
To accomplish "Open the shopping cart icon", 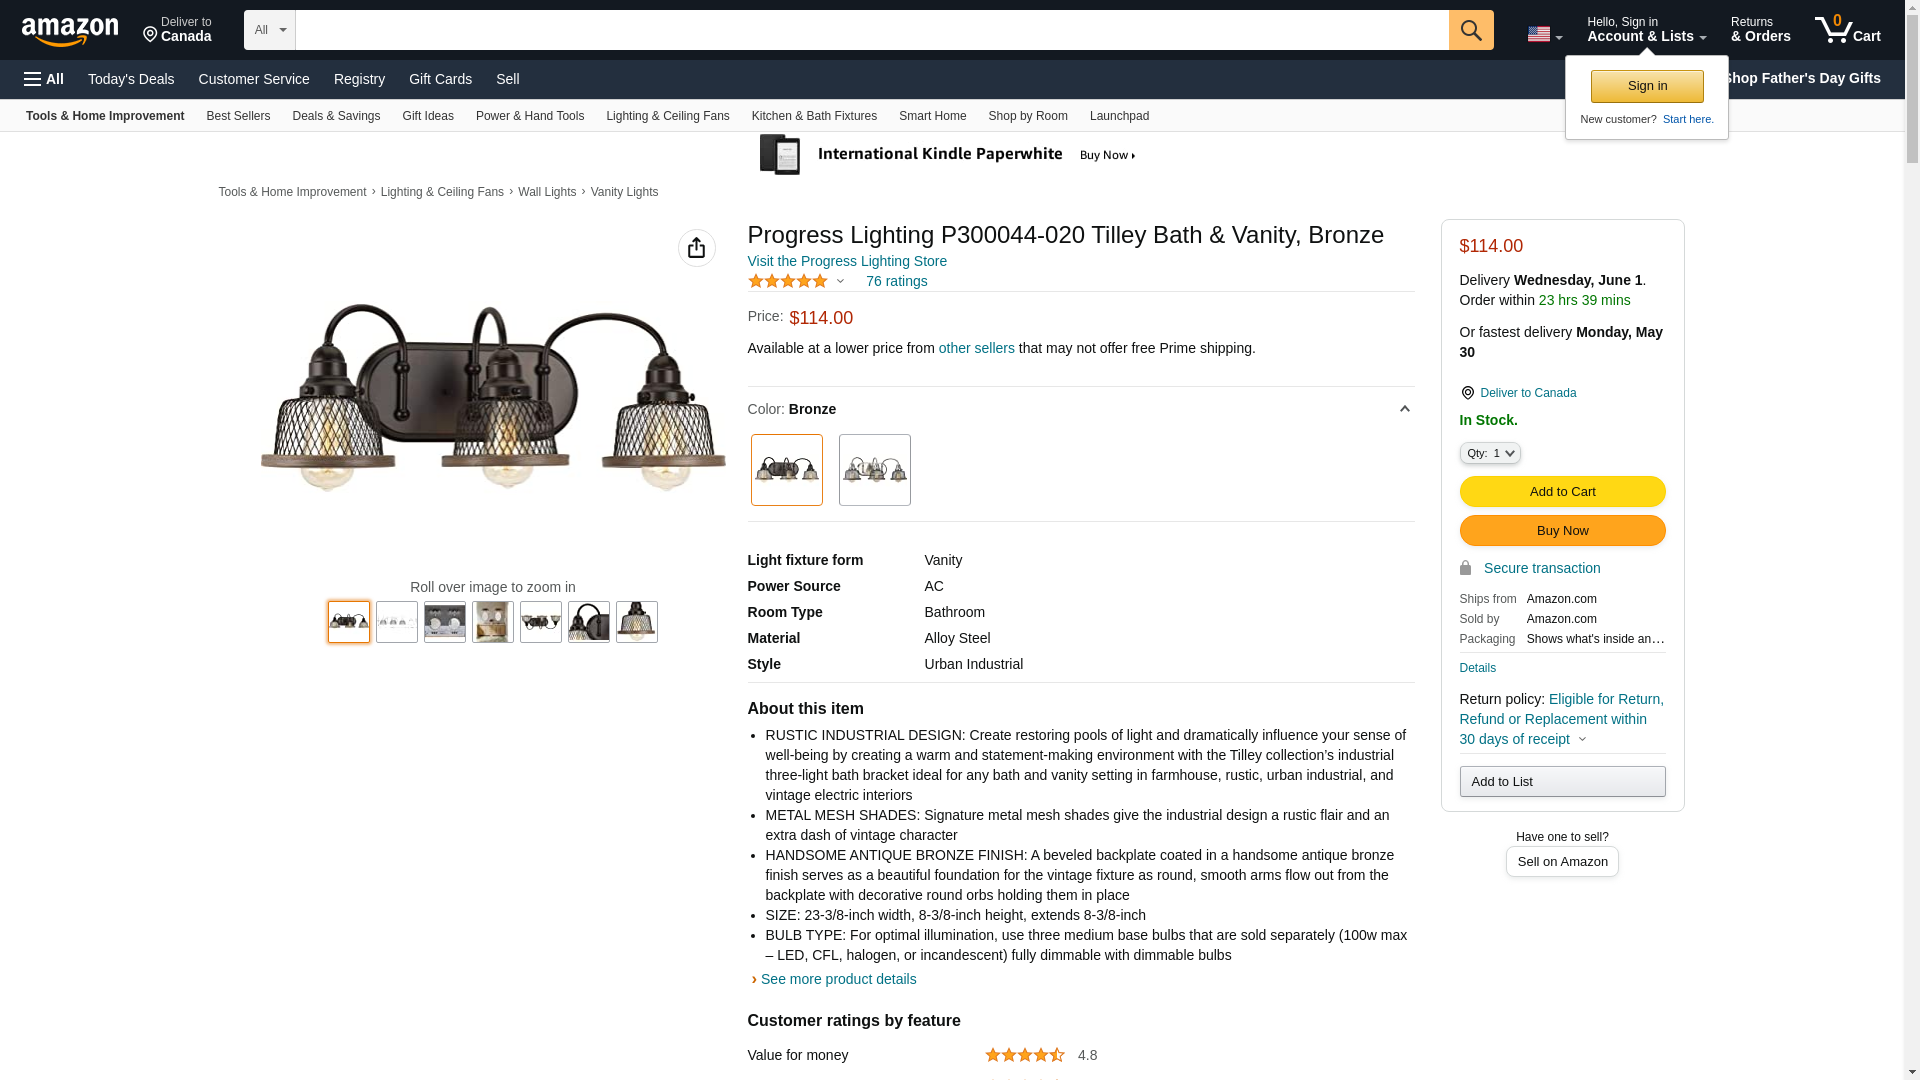I will [1847, 30].
